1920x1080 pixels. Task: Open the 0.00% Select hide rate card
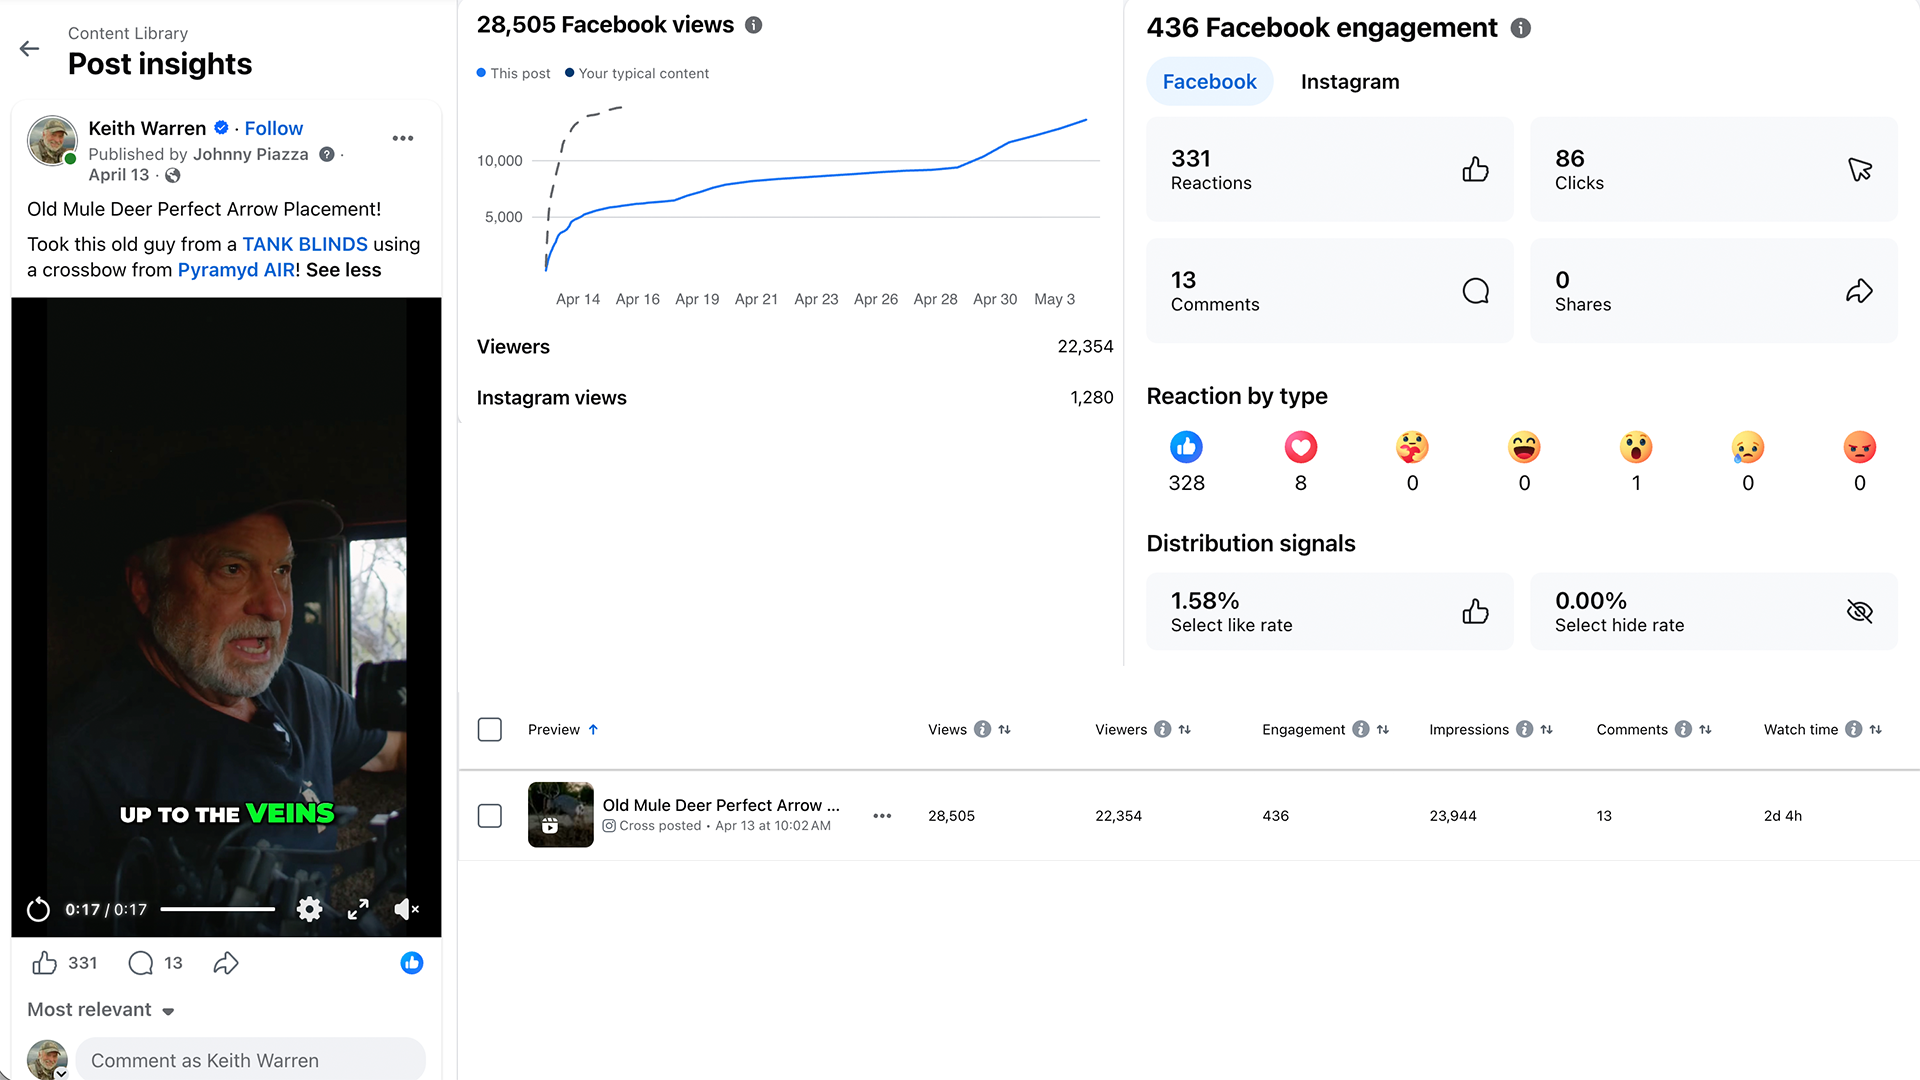pos(1713,612)
